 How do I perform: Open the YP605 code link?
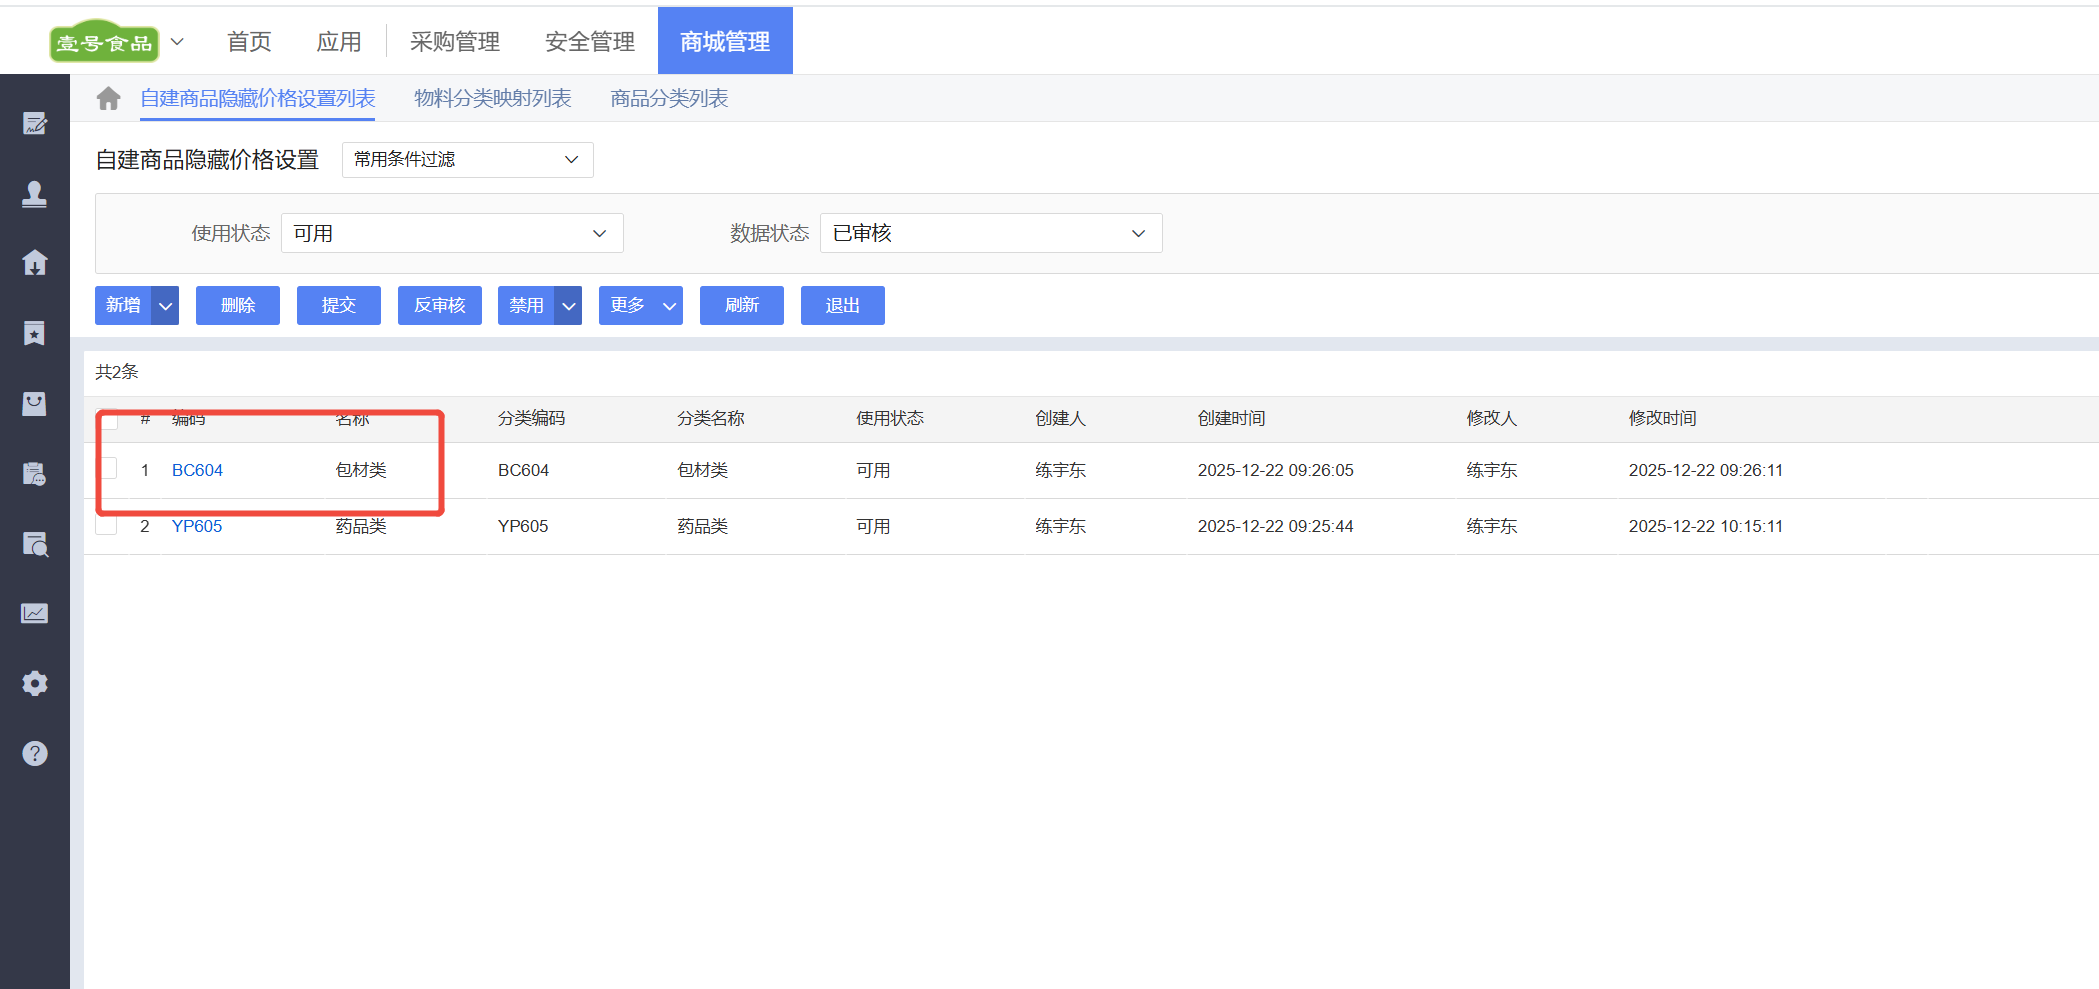click(x=197, y=526)
